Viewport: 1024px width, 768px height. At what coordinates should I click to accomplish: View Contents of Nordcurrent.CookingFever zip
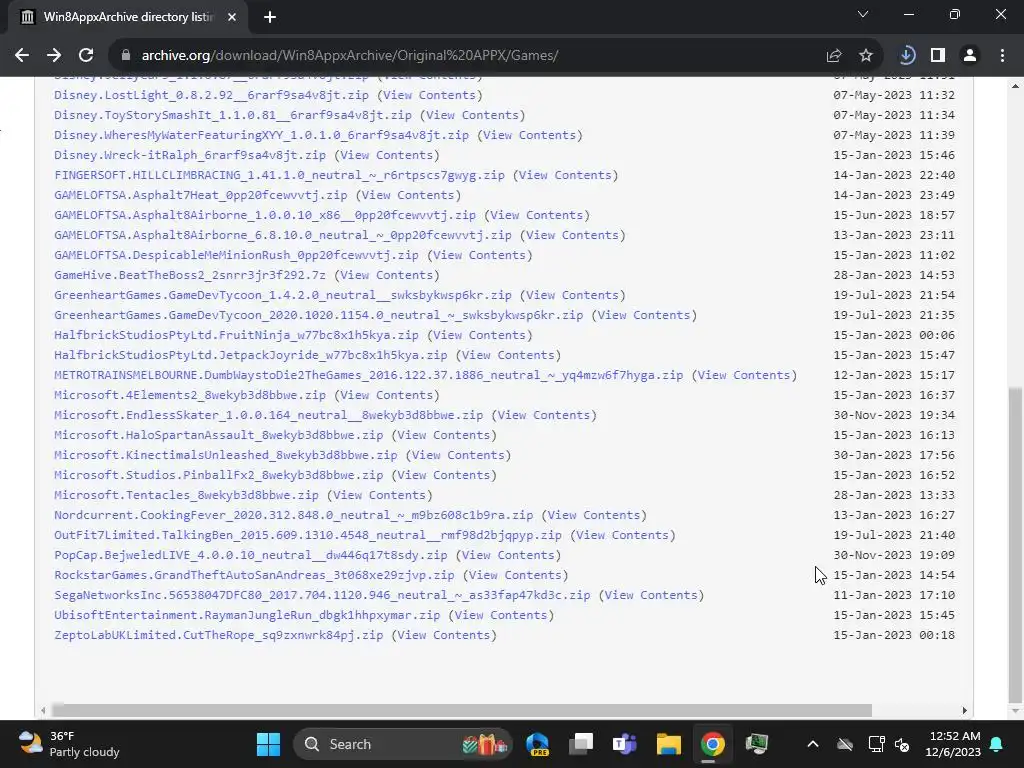[594, 515]
